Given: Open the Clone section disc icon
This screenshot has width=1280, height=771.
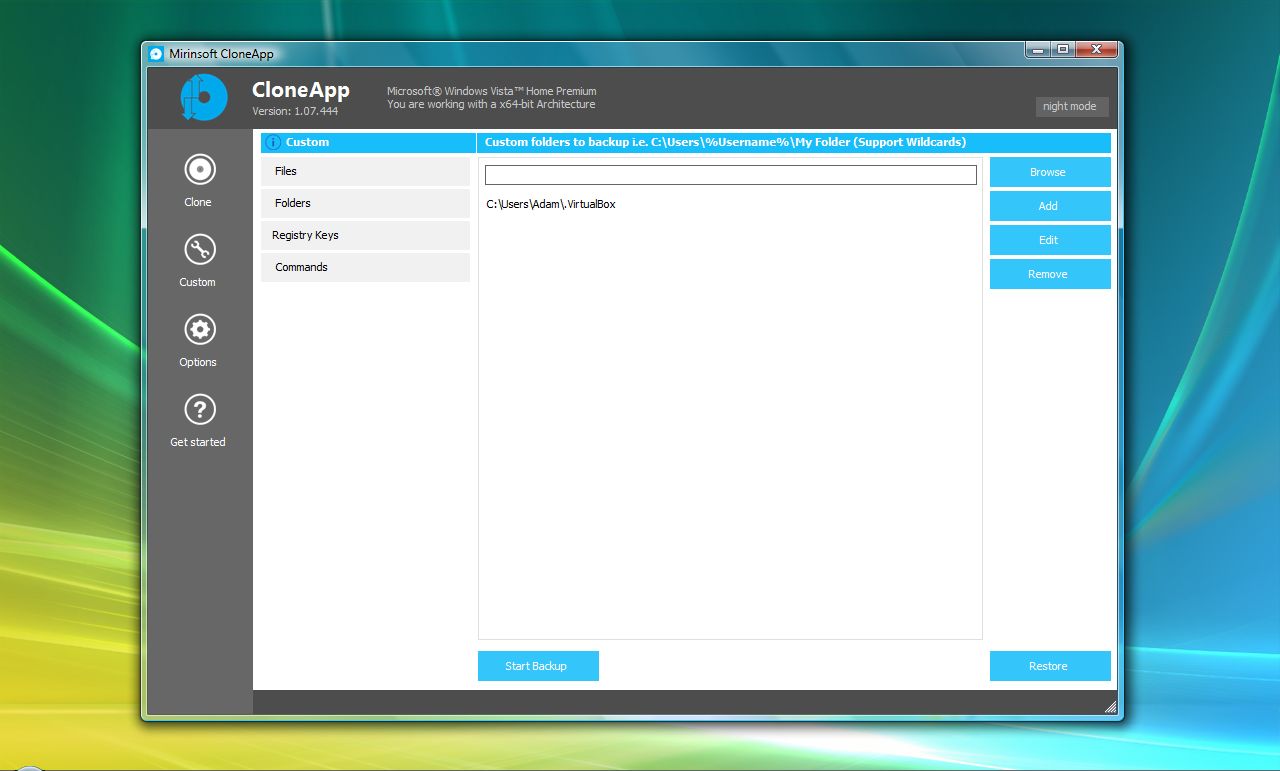Looking at the screenshot, I should click(200, 170).
